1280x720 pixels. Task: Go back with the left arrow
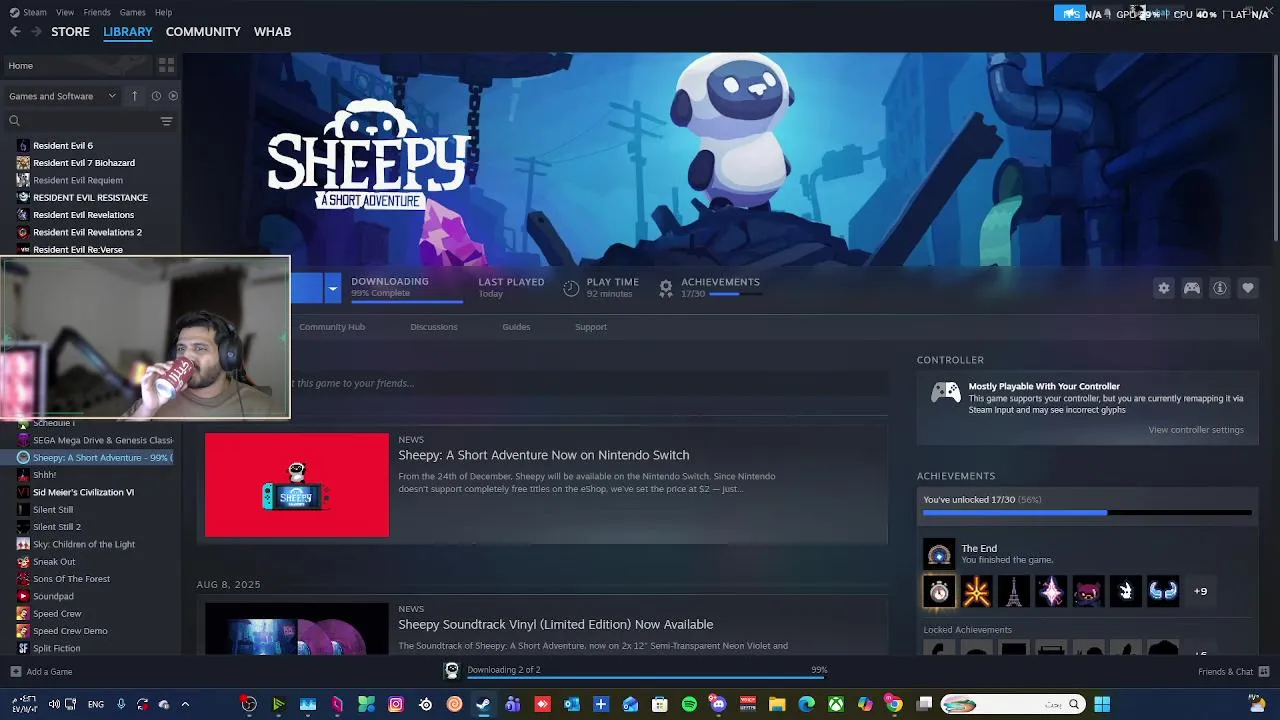point(15,32)
